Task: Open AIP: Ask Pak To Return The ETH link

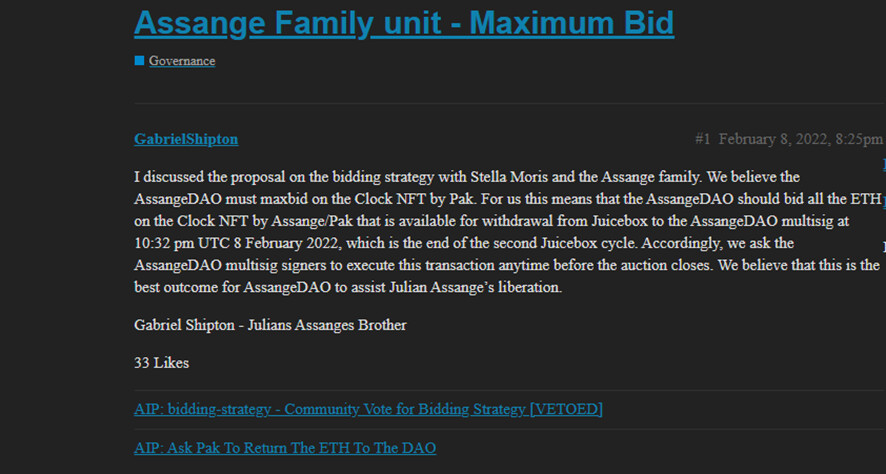Action: tap(285, 448)
